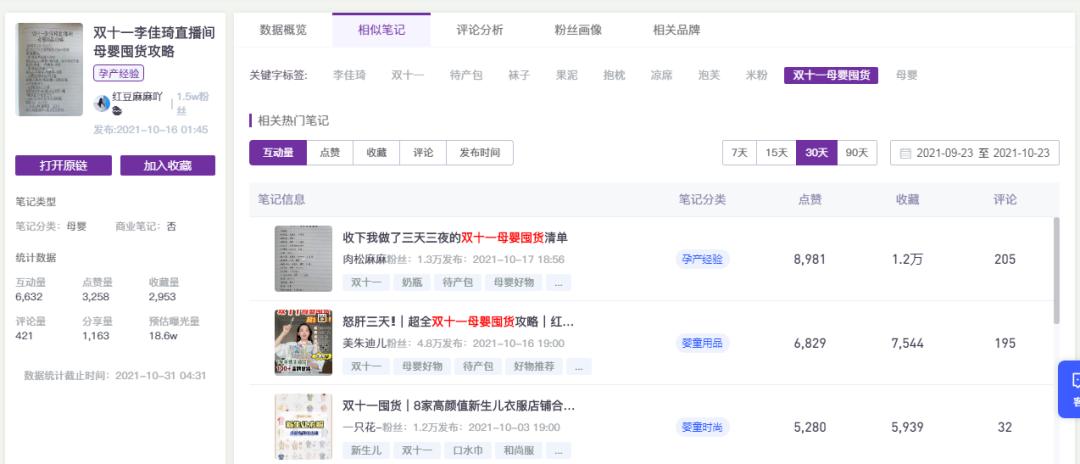The height and width of the screenshot is (464, 1080).
Task: Click the notes list vertical scrollbar
Action: coord(1057,271)
